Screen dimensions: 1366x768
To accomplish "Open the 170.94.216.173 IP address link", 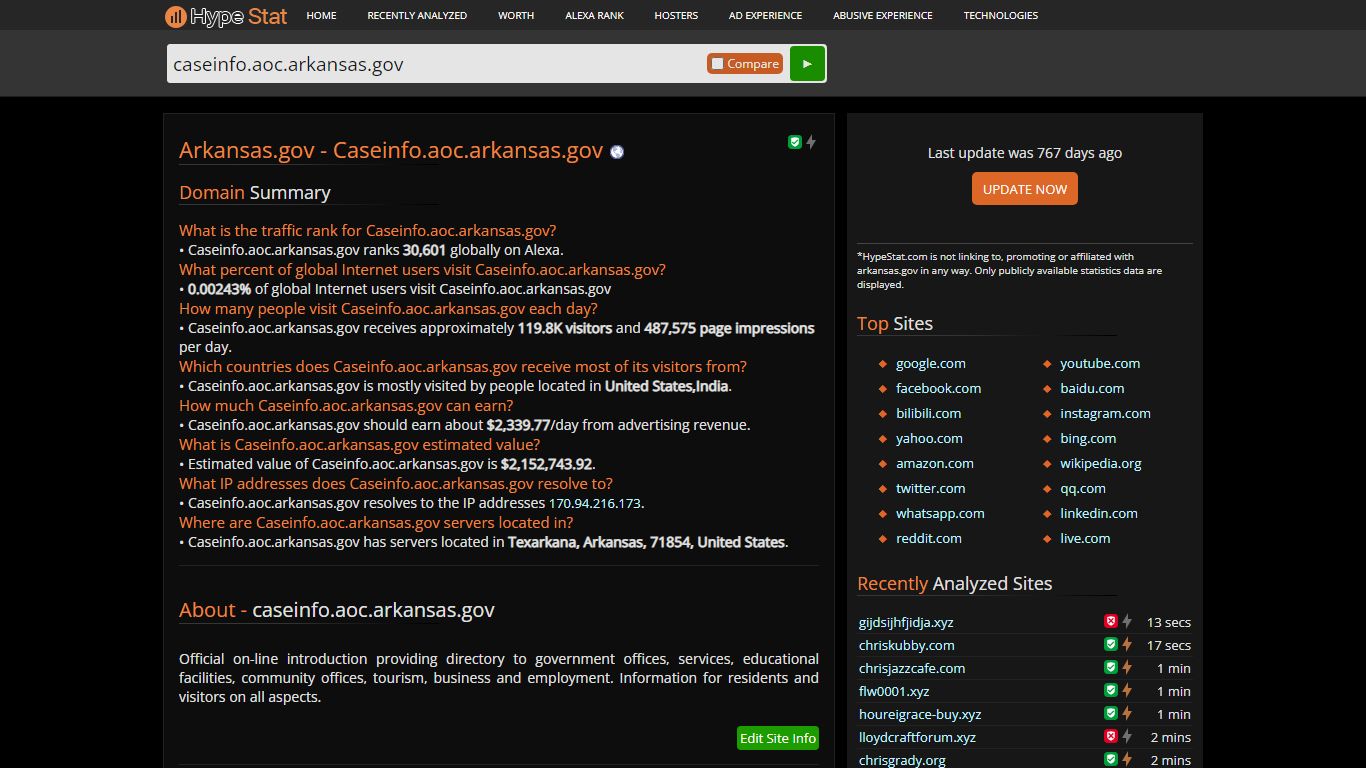I will point(596,504).
